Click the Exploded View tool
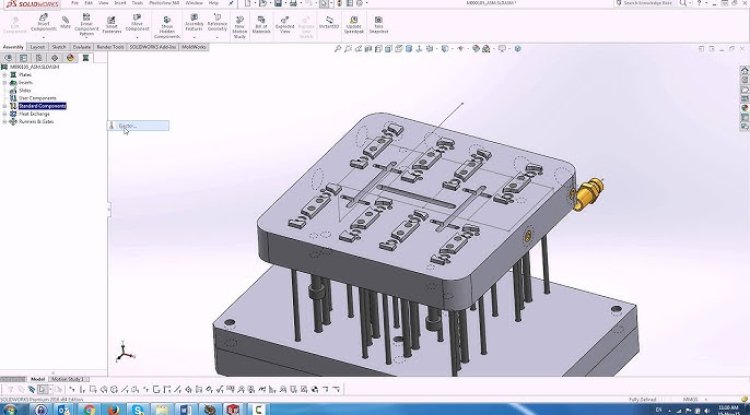 (x=285, y=25)
